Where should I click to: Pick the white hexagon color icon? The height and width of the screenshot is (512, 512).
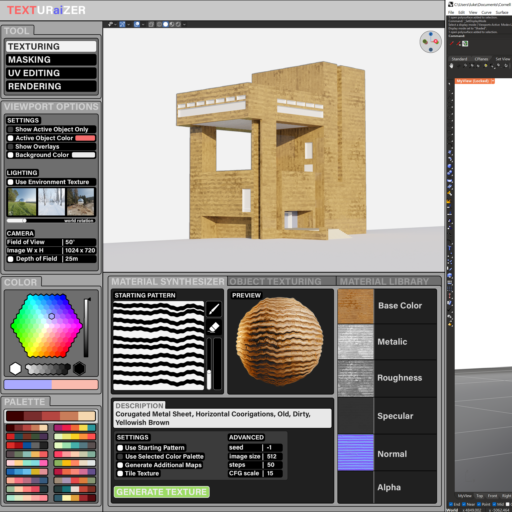pyautogui.click(x=15, y=369)
